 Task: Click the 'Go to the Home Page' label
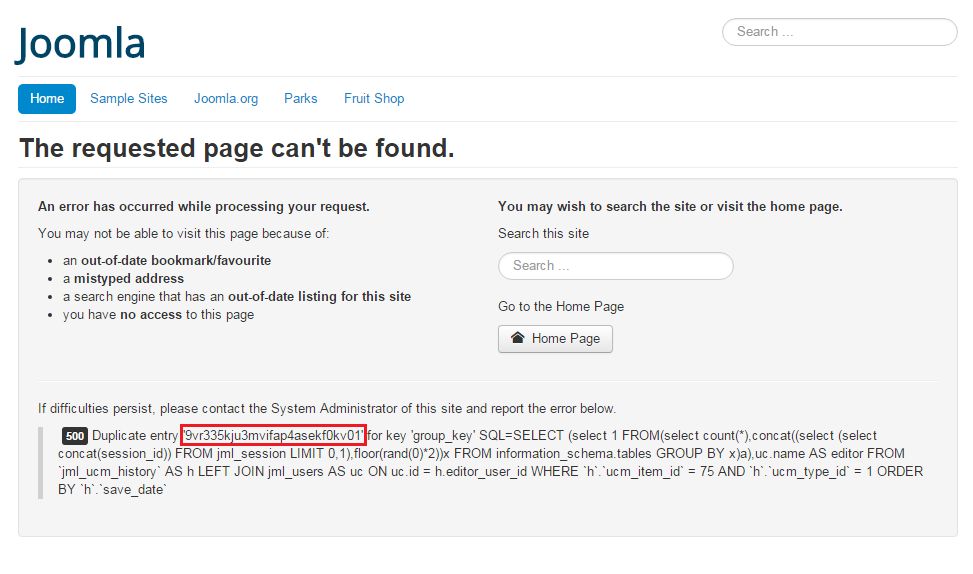(561, 307)
